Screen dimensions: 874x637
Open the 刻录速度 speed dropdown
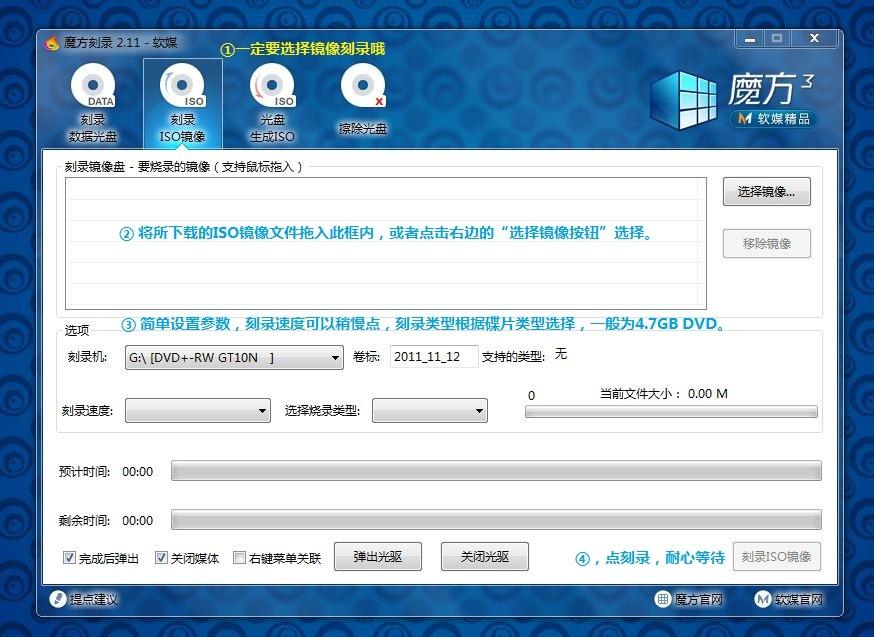198,411
